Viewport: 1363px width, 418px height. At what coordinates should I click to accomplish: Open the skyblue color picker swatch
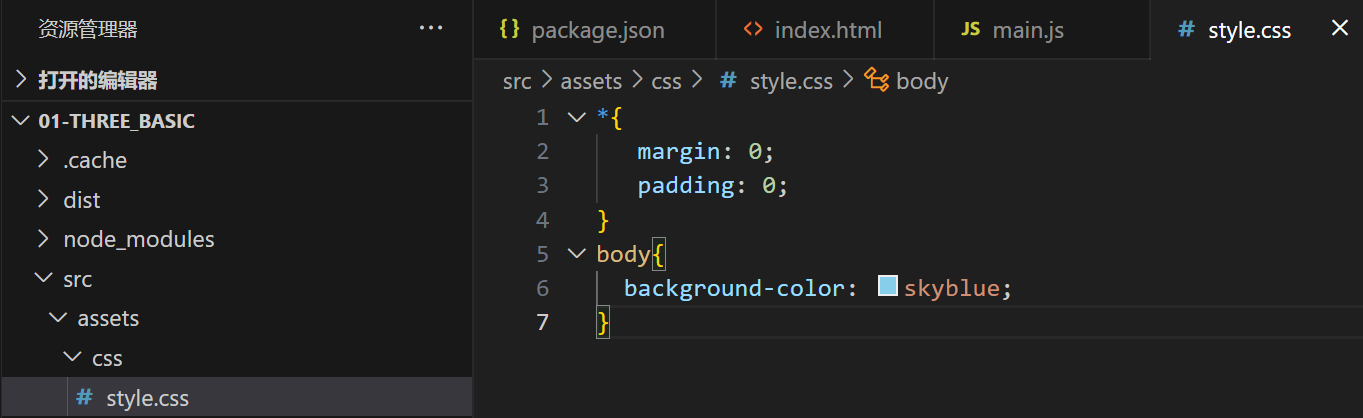(x=887, y=287)
